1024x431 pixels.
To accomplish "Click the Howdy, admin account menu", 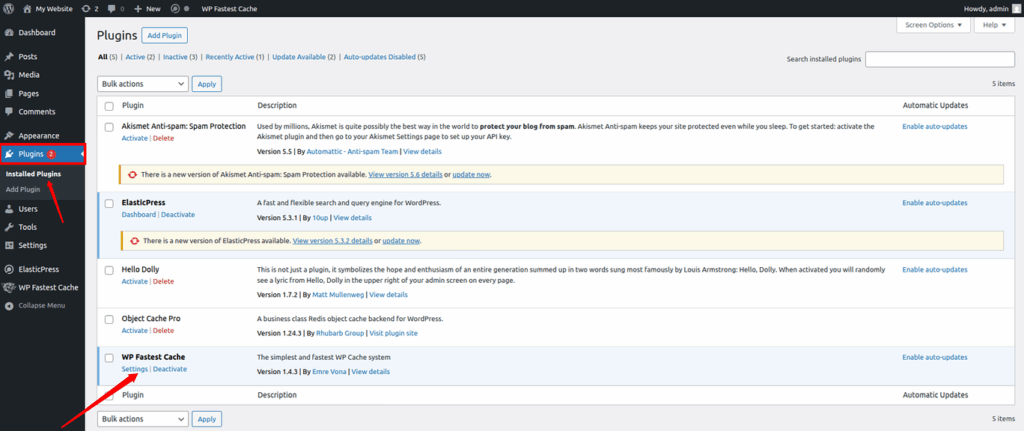I will (991, 9).
